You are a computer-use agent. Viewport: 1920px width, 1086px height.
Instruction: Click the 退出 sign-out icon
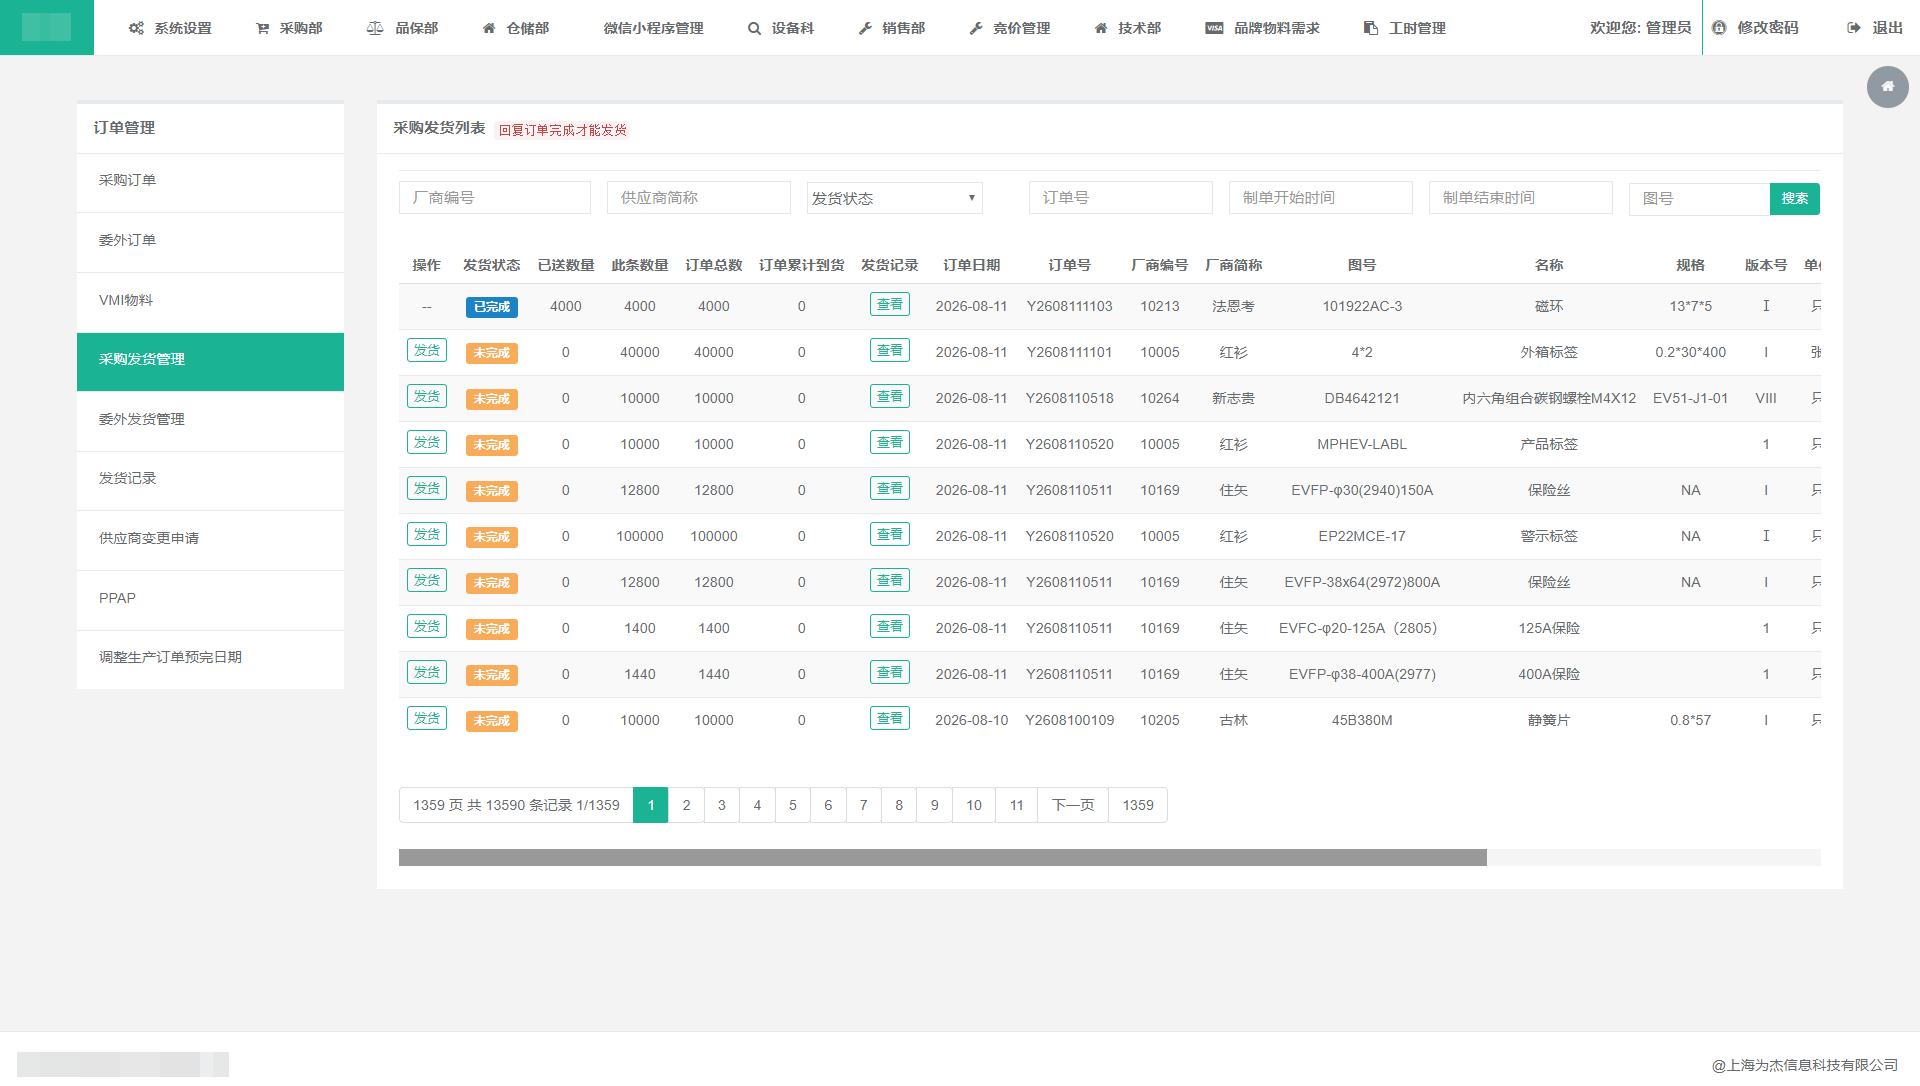[1854, 28]
